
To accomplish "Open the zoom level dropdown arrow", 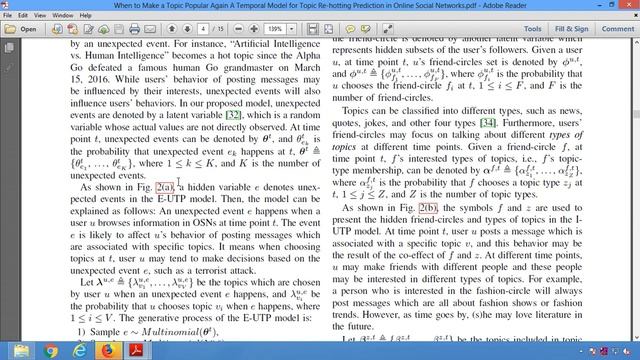I will pyautogui.click(x=291, y=29).
